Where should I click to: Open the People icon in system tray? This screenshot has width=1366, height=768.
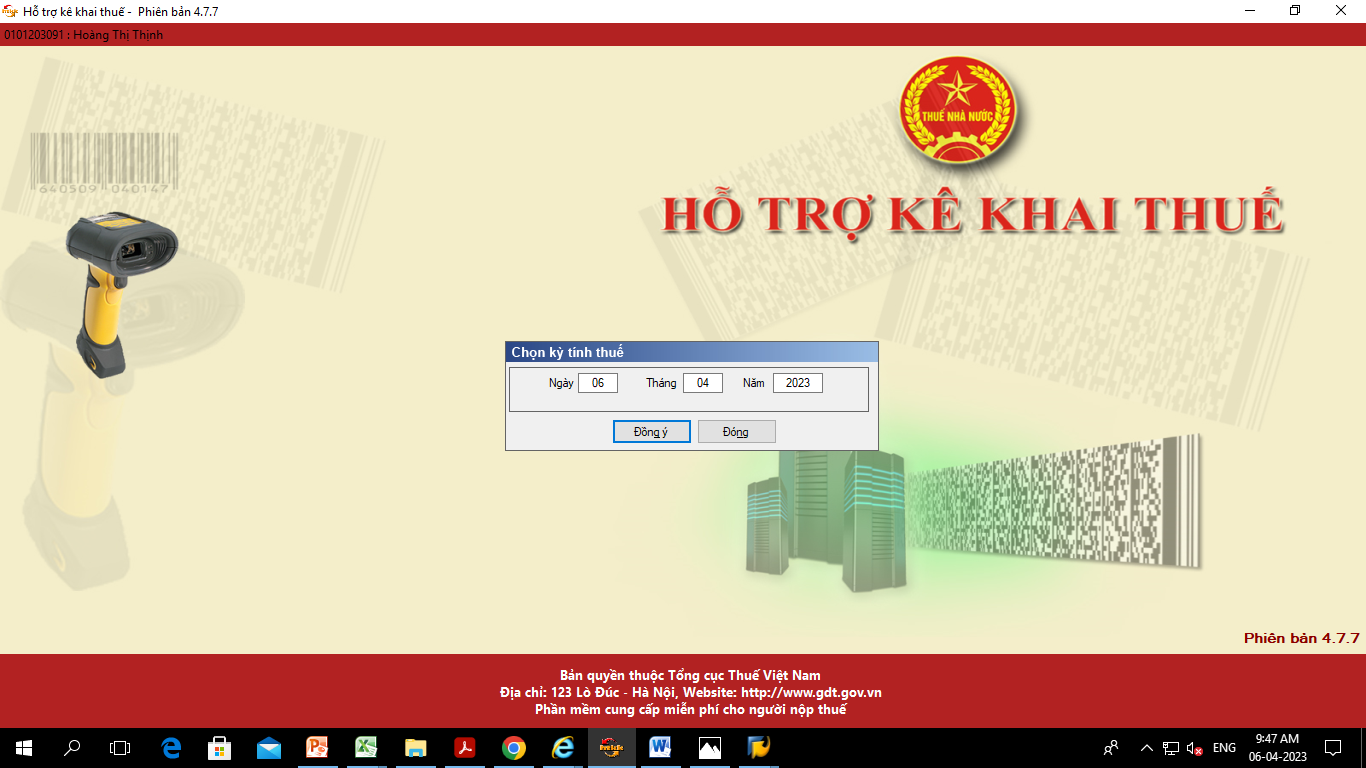[1111, 747]
